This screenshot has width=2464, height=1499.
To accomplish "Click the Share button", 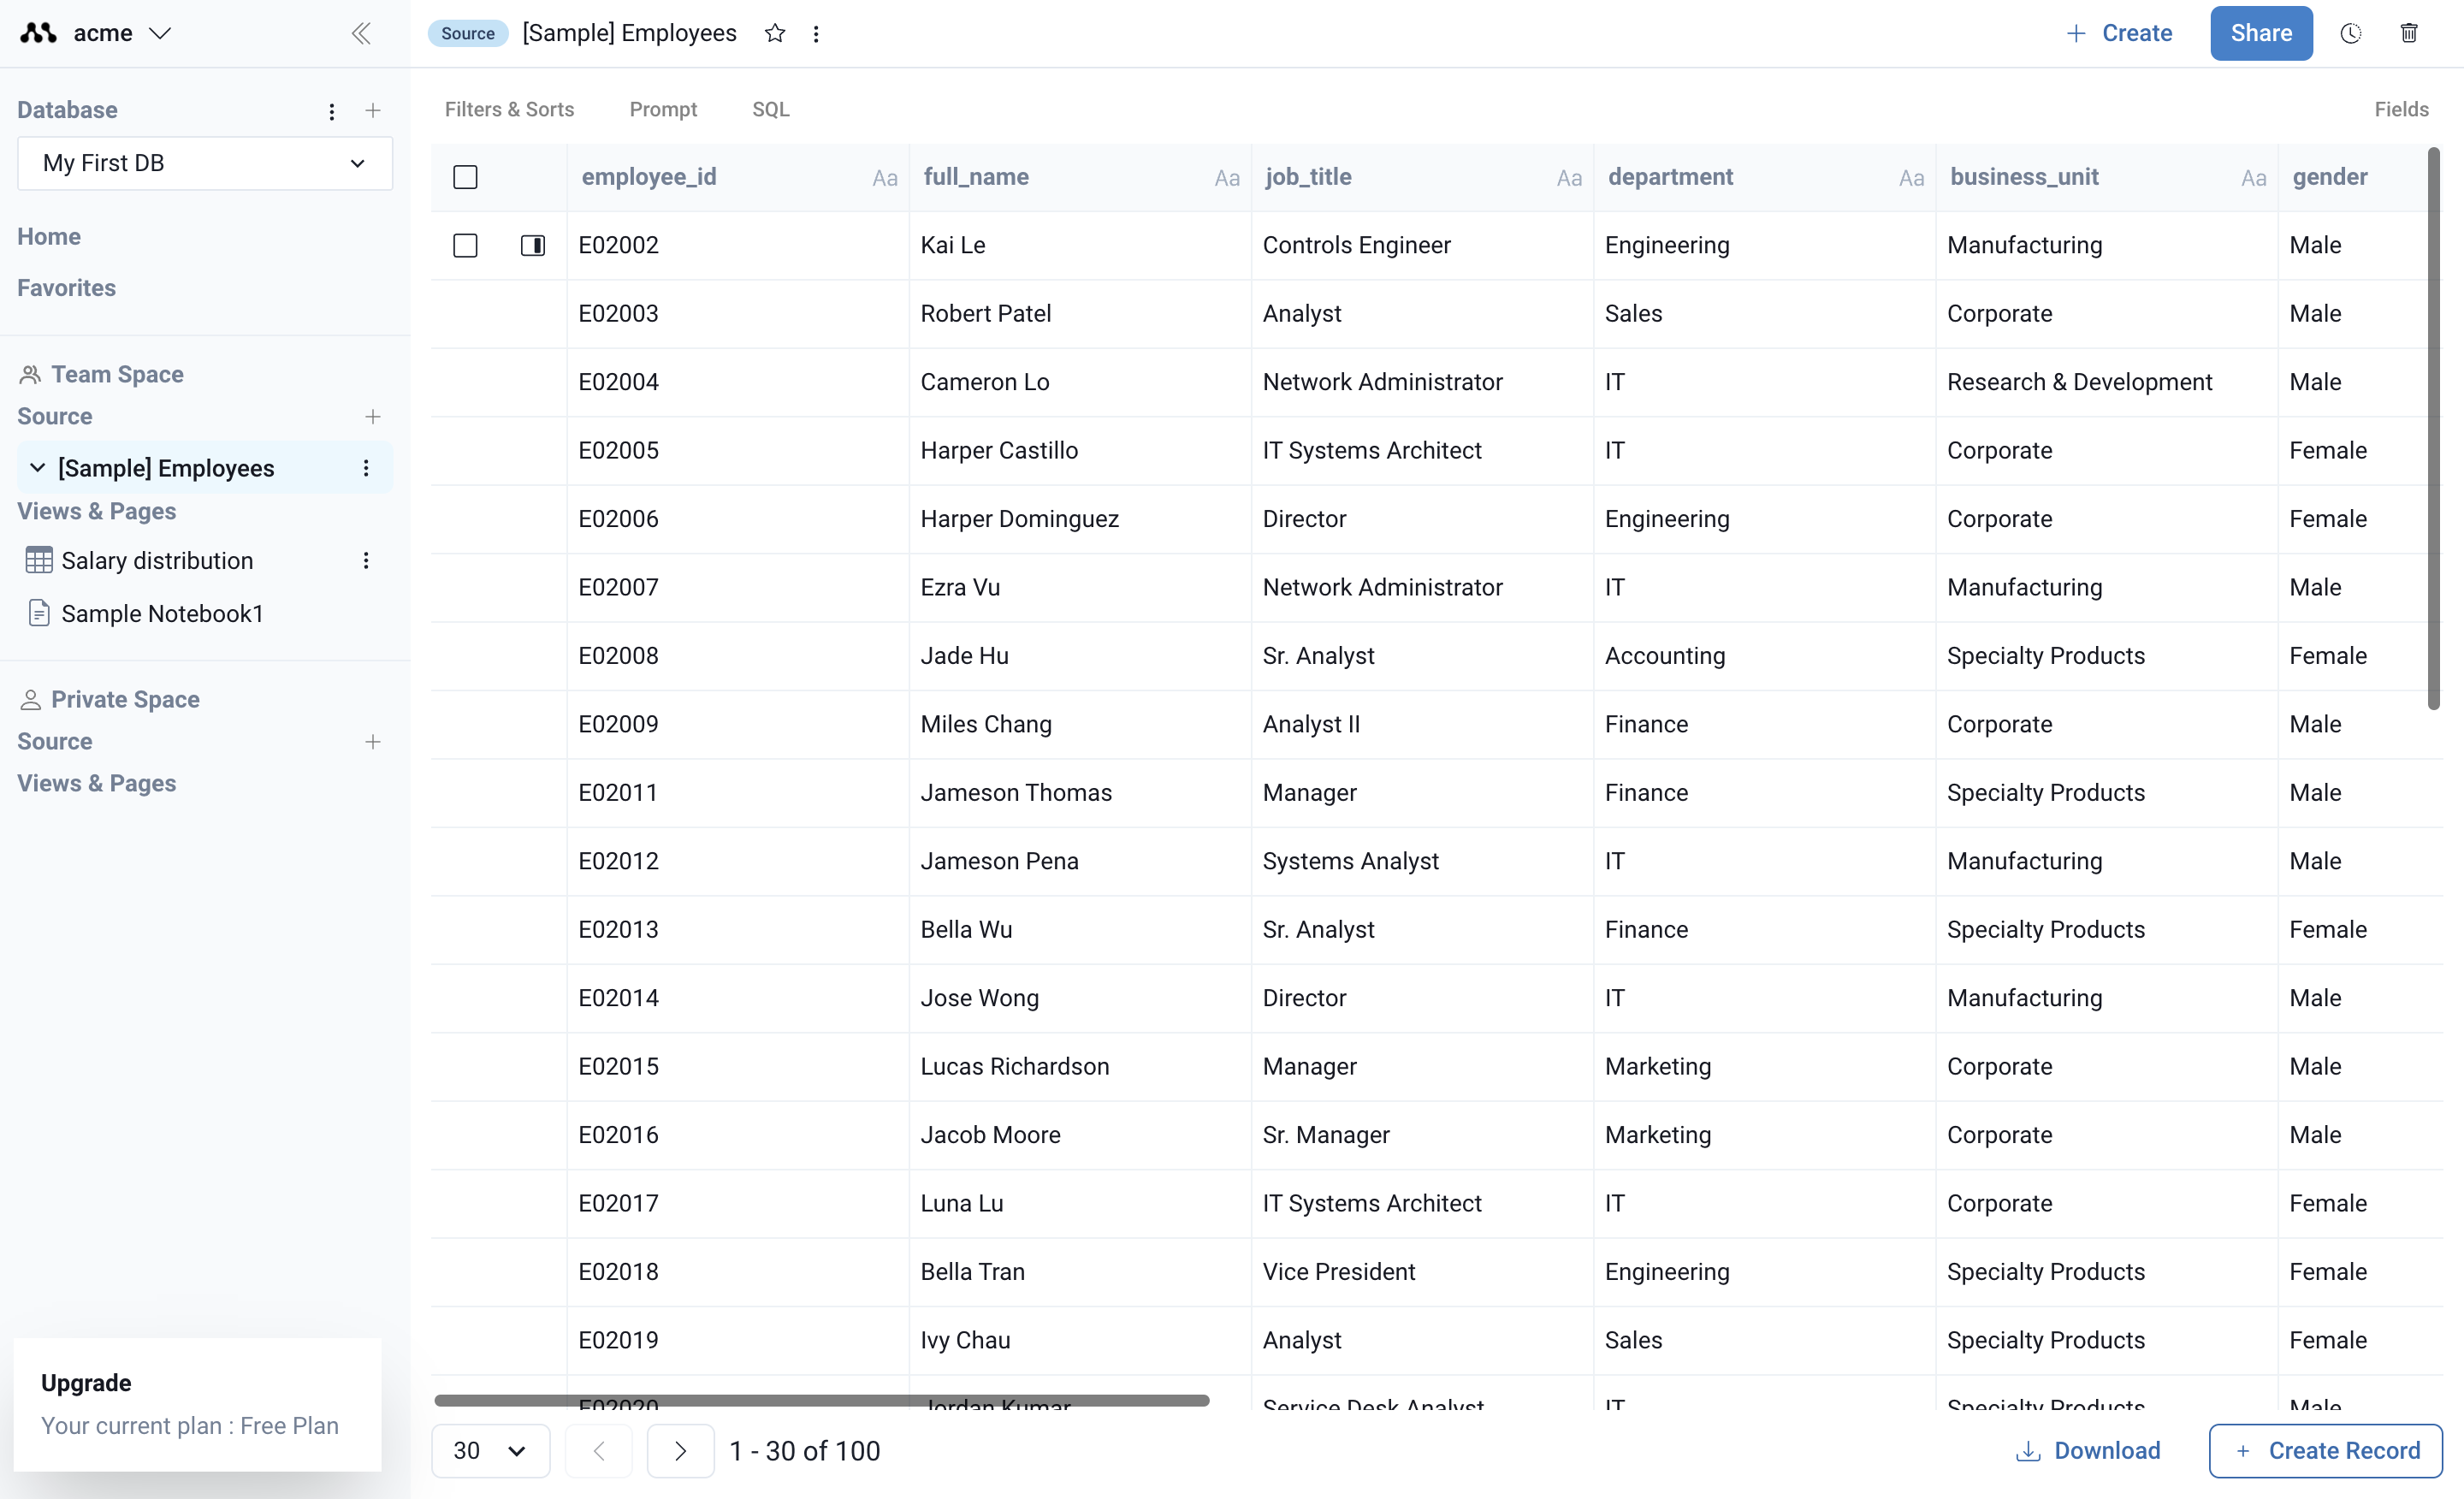I will [x=2260, y=33].
